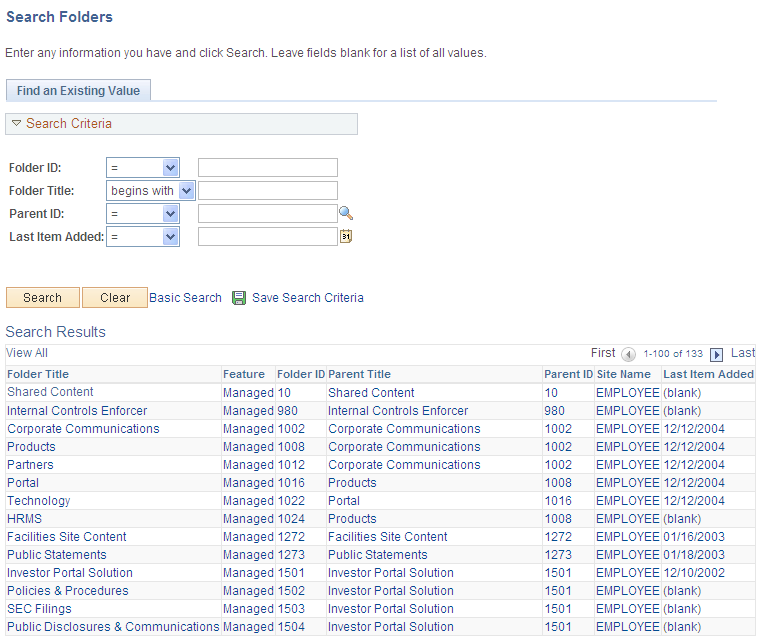The height and width of the screenshot is (636, 763).
Task: Collapse the Search Criteria section
Action: click(16, 124)
